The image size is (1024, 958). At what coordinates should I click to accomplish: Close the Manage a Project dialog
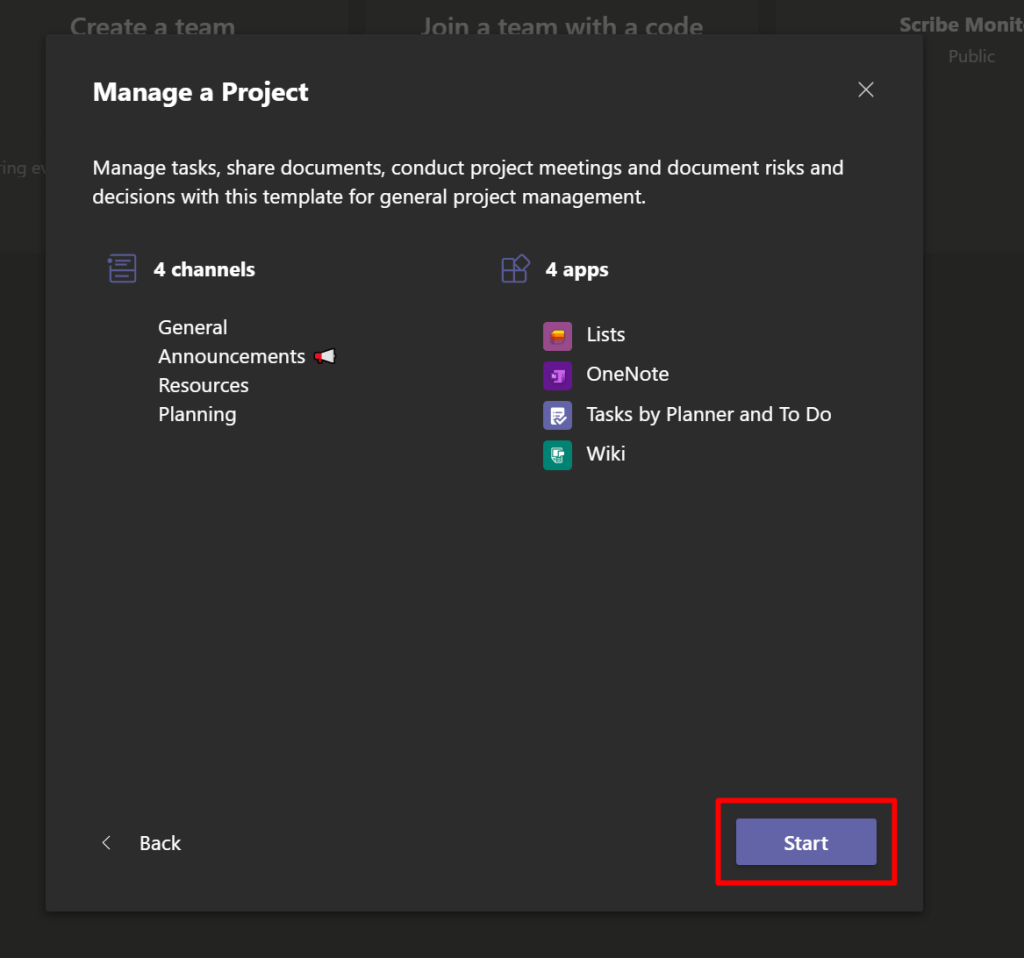[x=866, y=90]
